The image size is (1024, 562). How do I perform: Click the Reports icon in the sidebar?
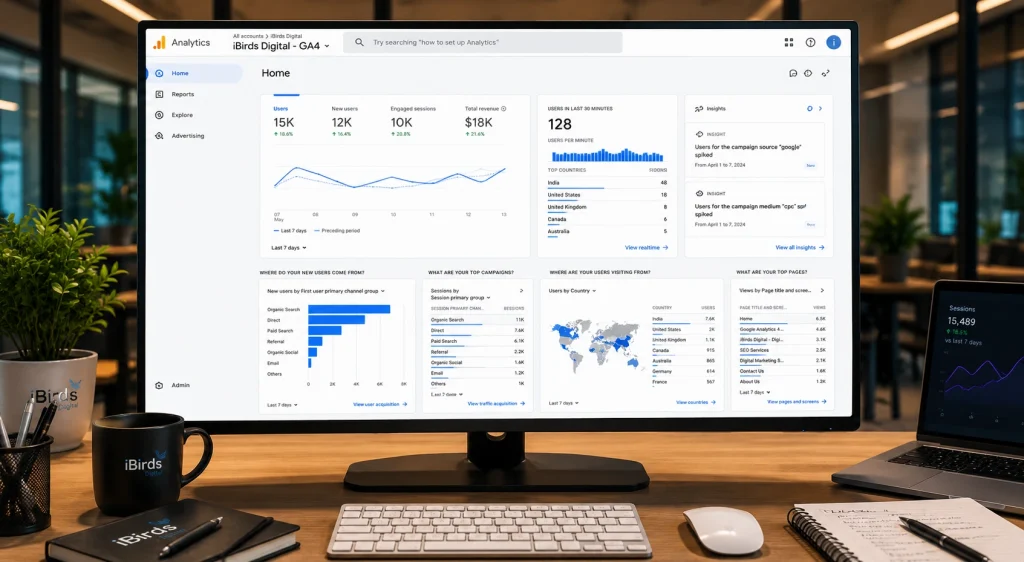(x=159, y=94)
